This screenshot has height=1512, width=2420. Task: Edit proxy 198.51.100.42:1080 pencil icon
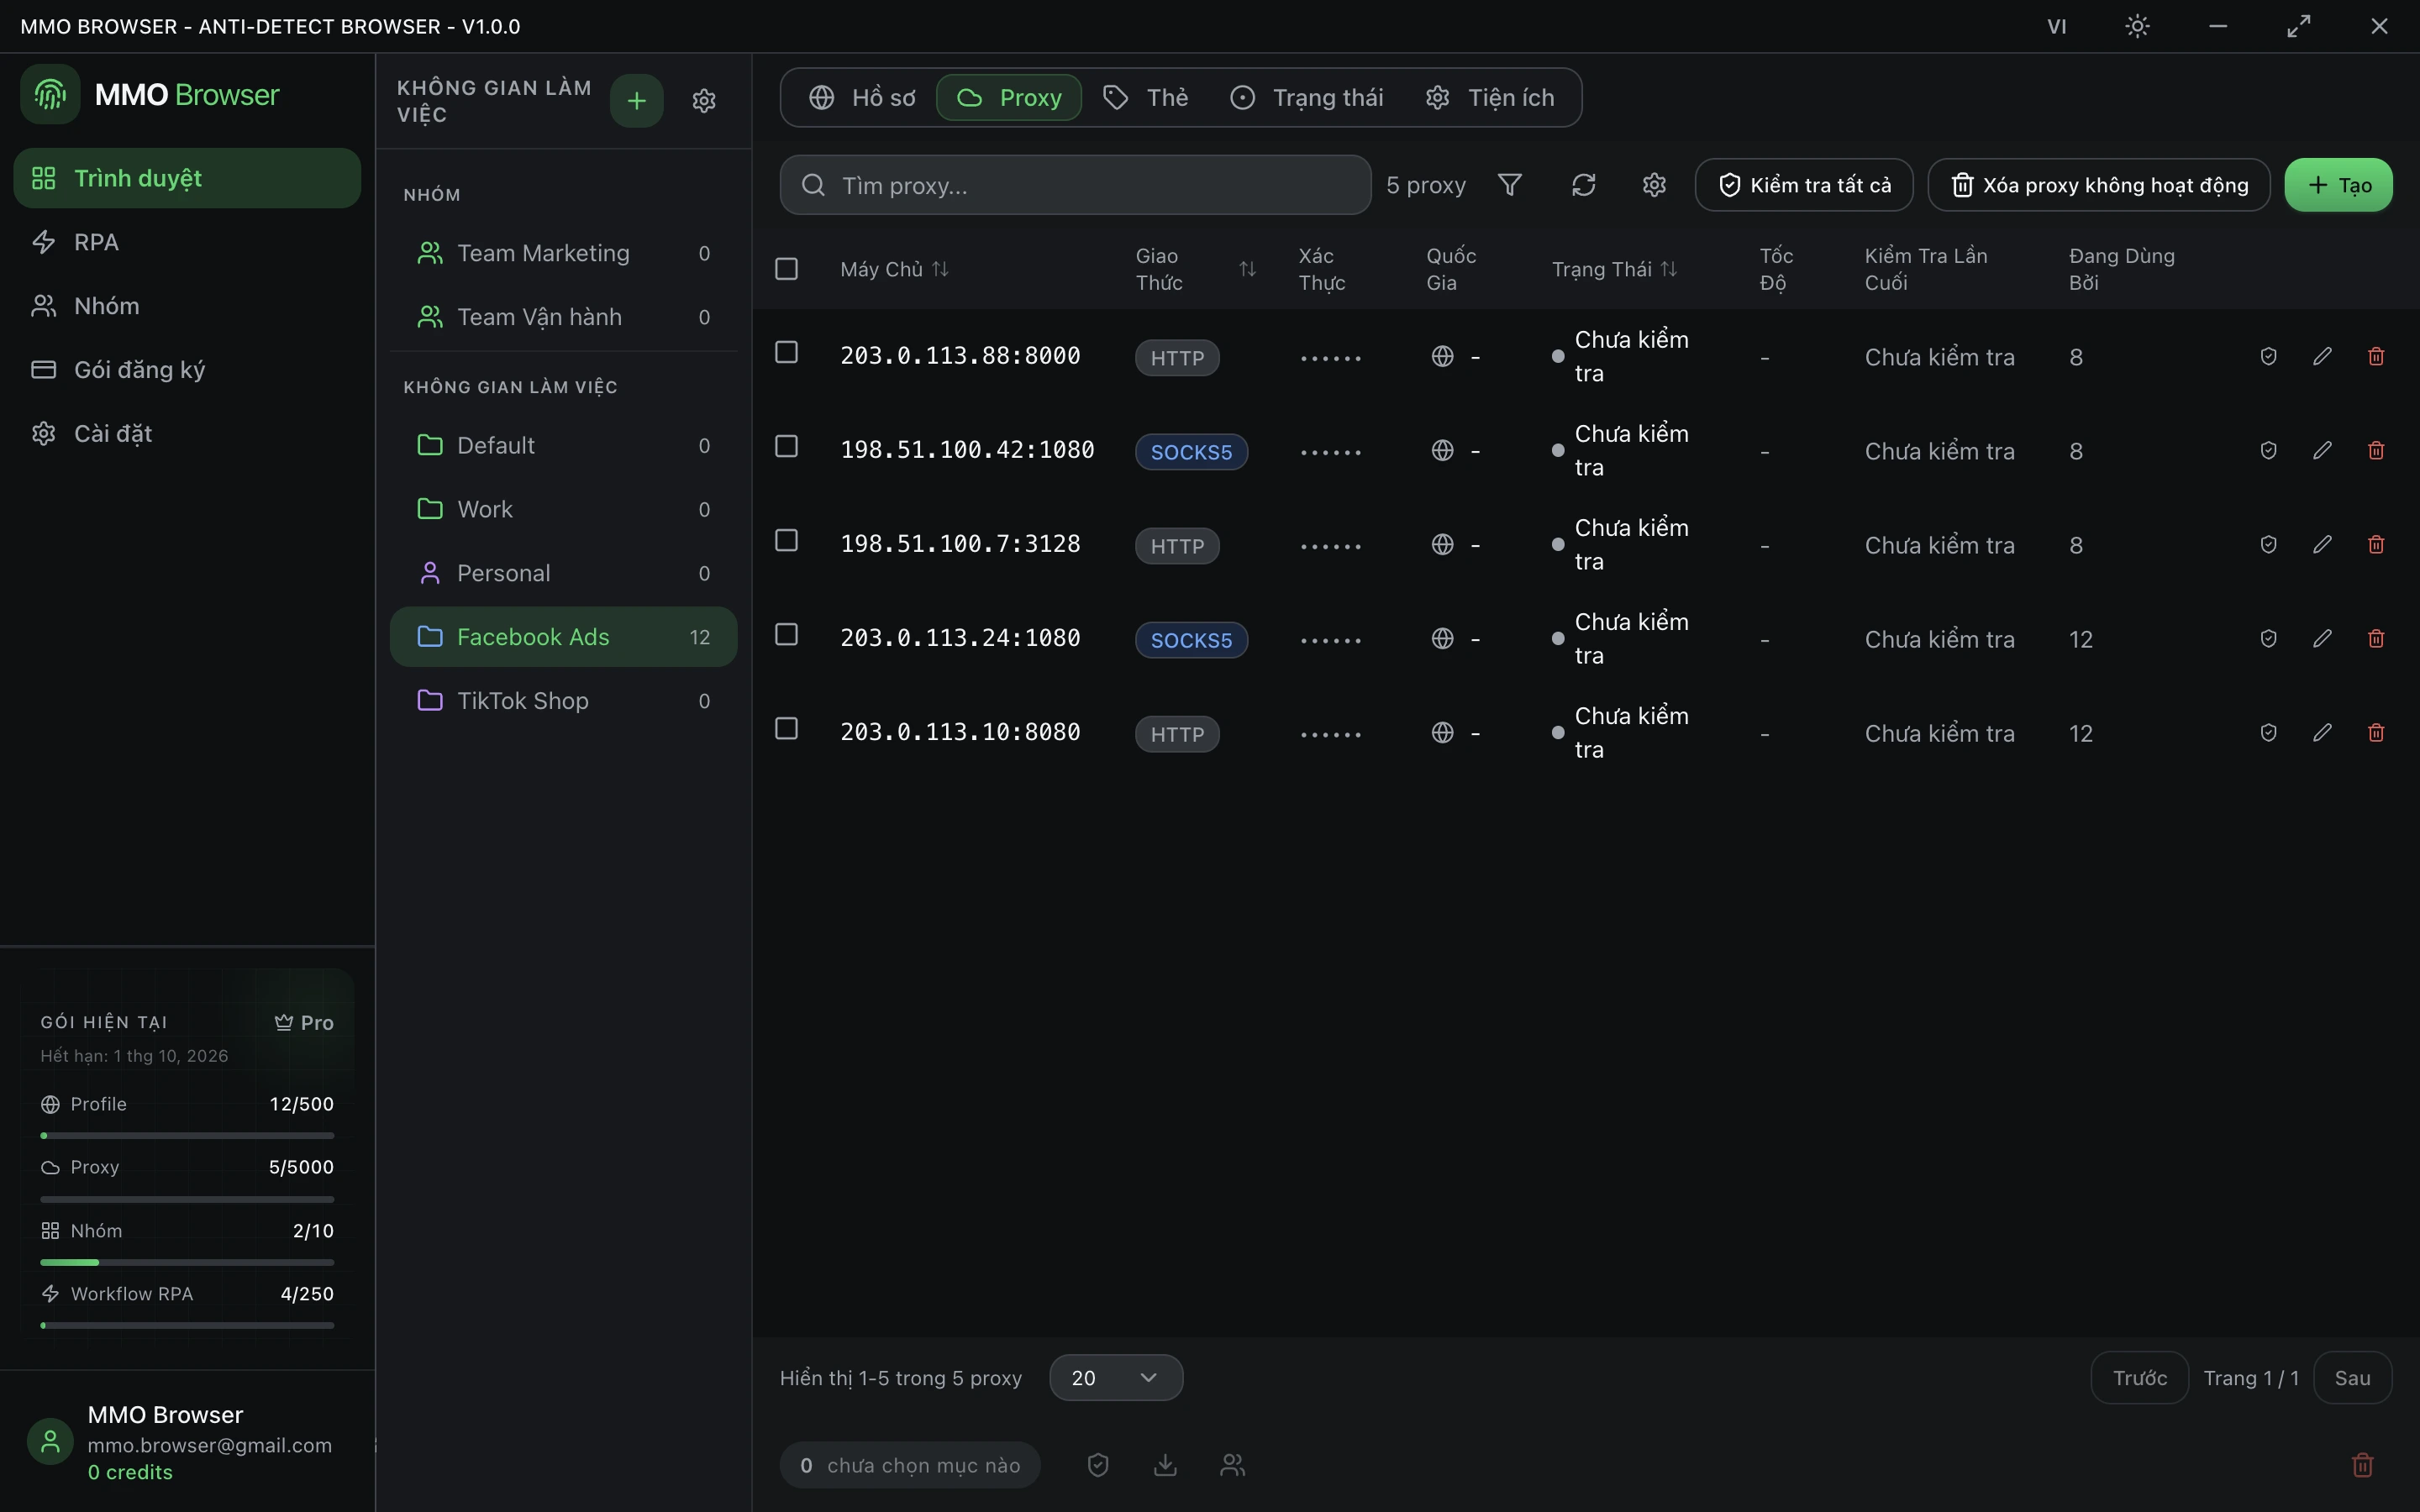point(2322,450)
